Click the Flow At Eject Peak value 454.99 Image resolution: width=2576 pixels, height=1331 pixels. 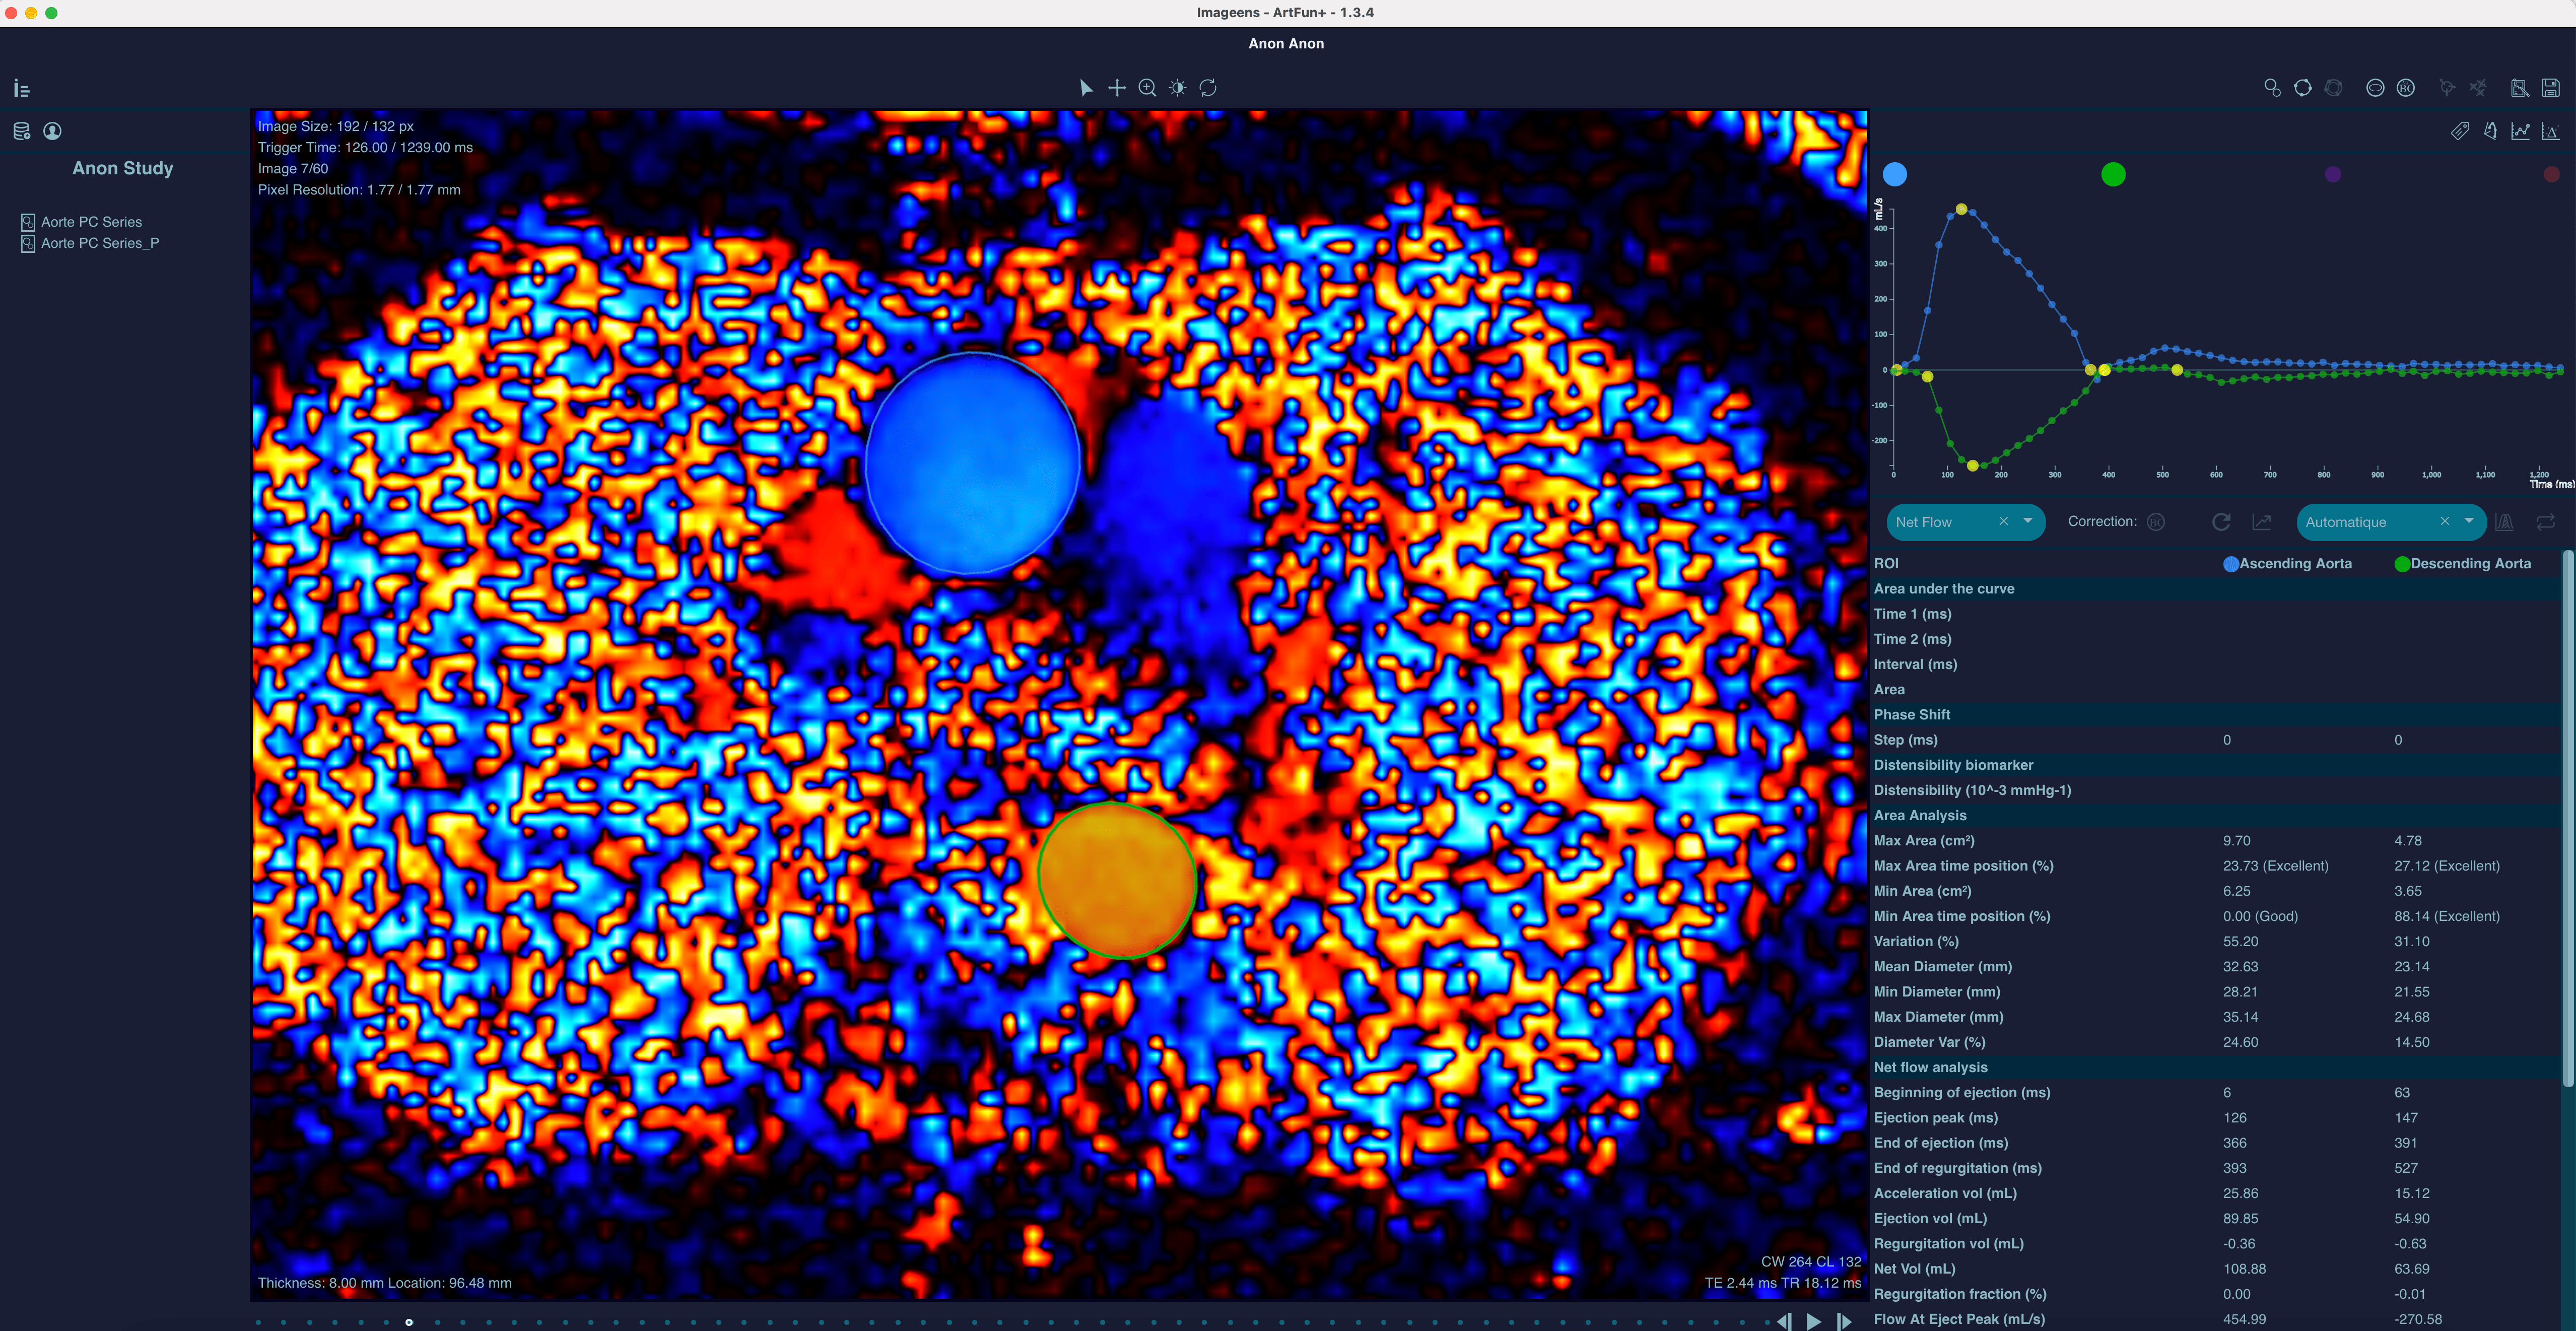coord(2244,1320)
